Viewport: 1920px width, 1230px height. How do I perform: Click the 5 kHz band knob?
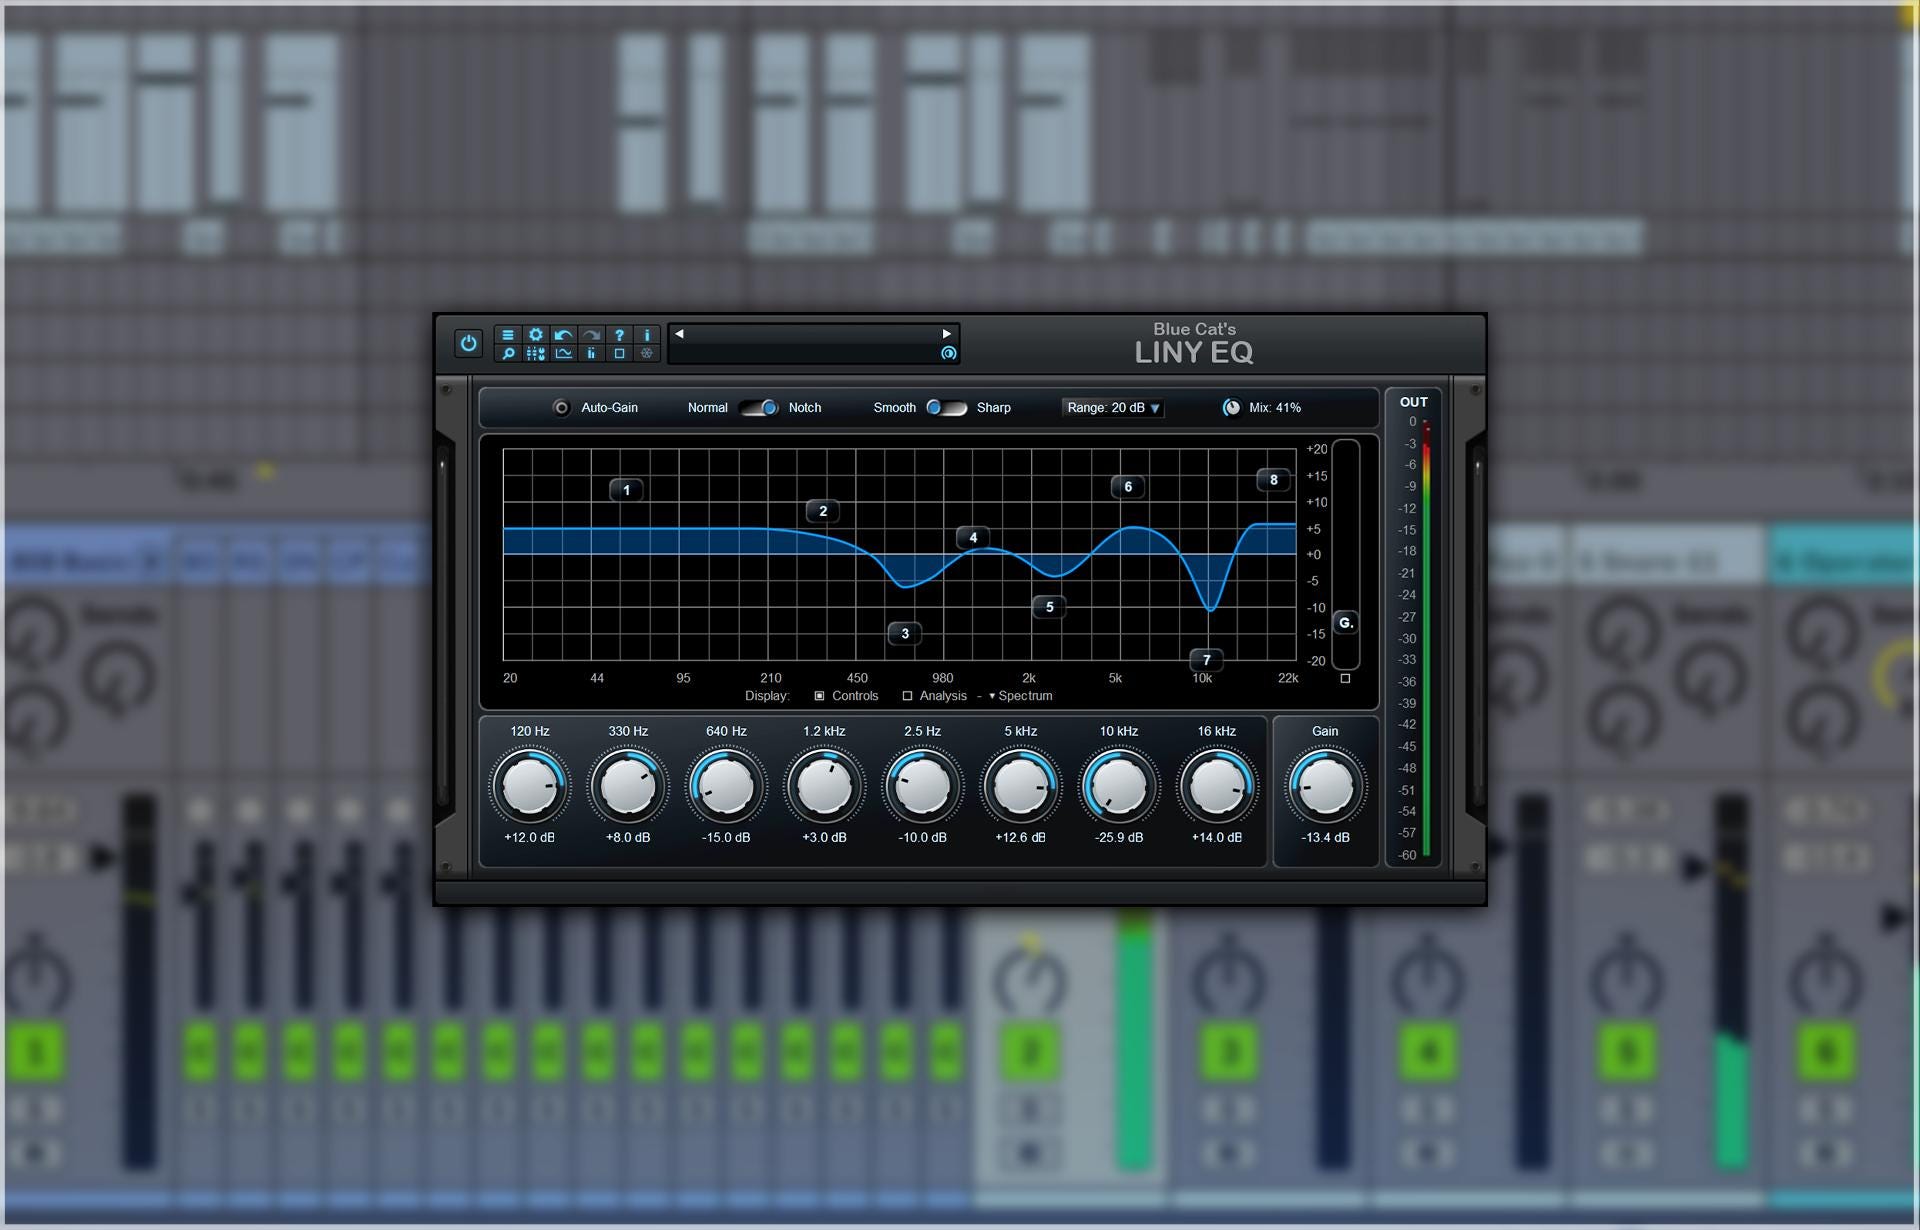pyautogui.click(x=1020, y=786)
